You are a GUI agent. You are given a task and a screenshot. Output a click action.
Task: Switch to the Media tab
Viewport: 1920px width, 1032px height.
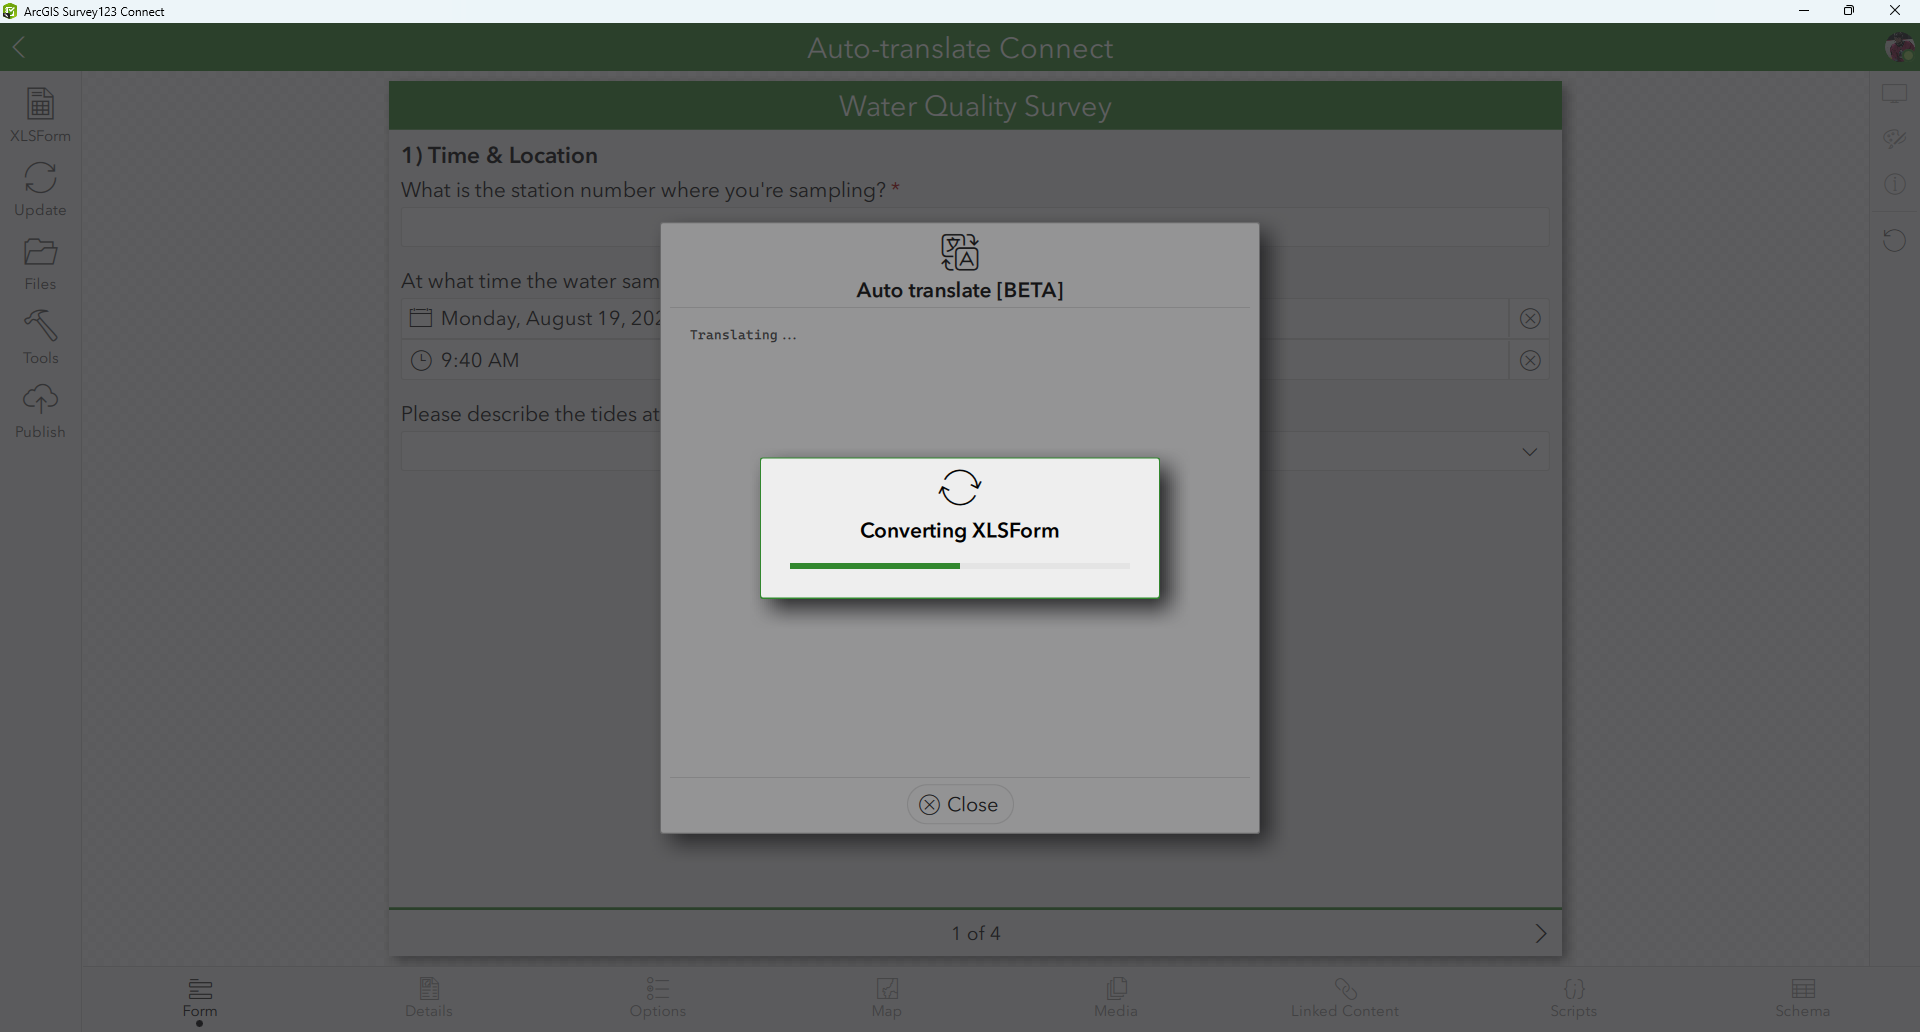pyautogui.click(x=1116, y=998)
